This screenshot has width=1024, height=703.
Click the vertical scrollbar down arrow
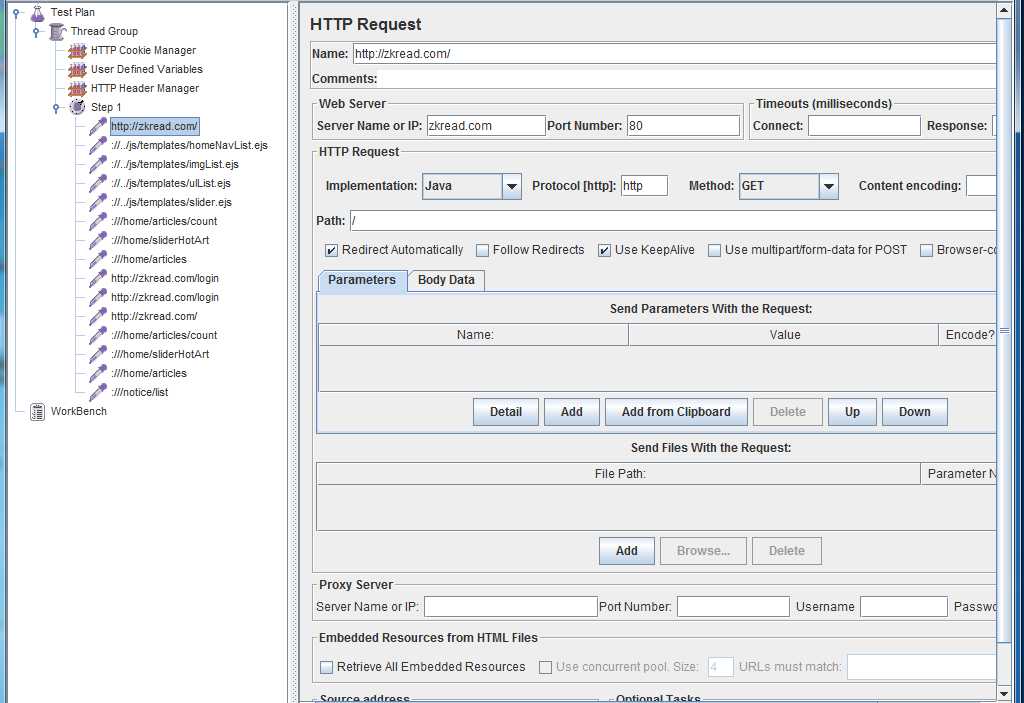[1004, 693]
